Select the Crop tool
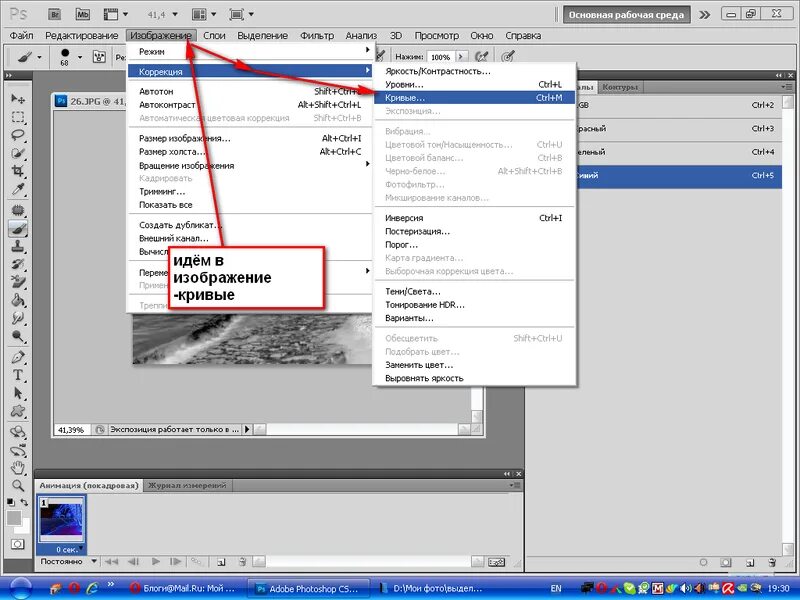The image size is (800, 600). 18,171
